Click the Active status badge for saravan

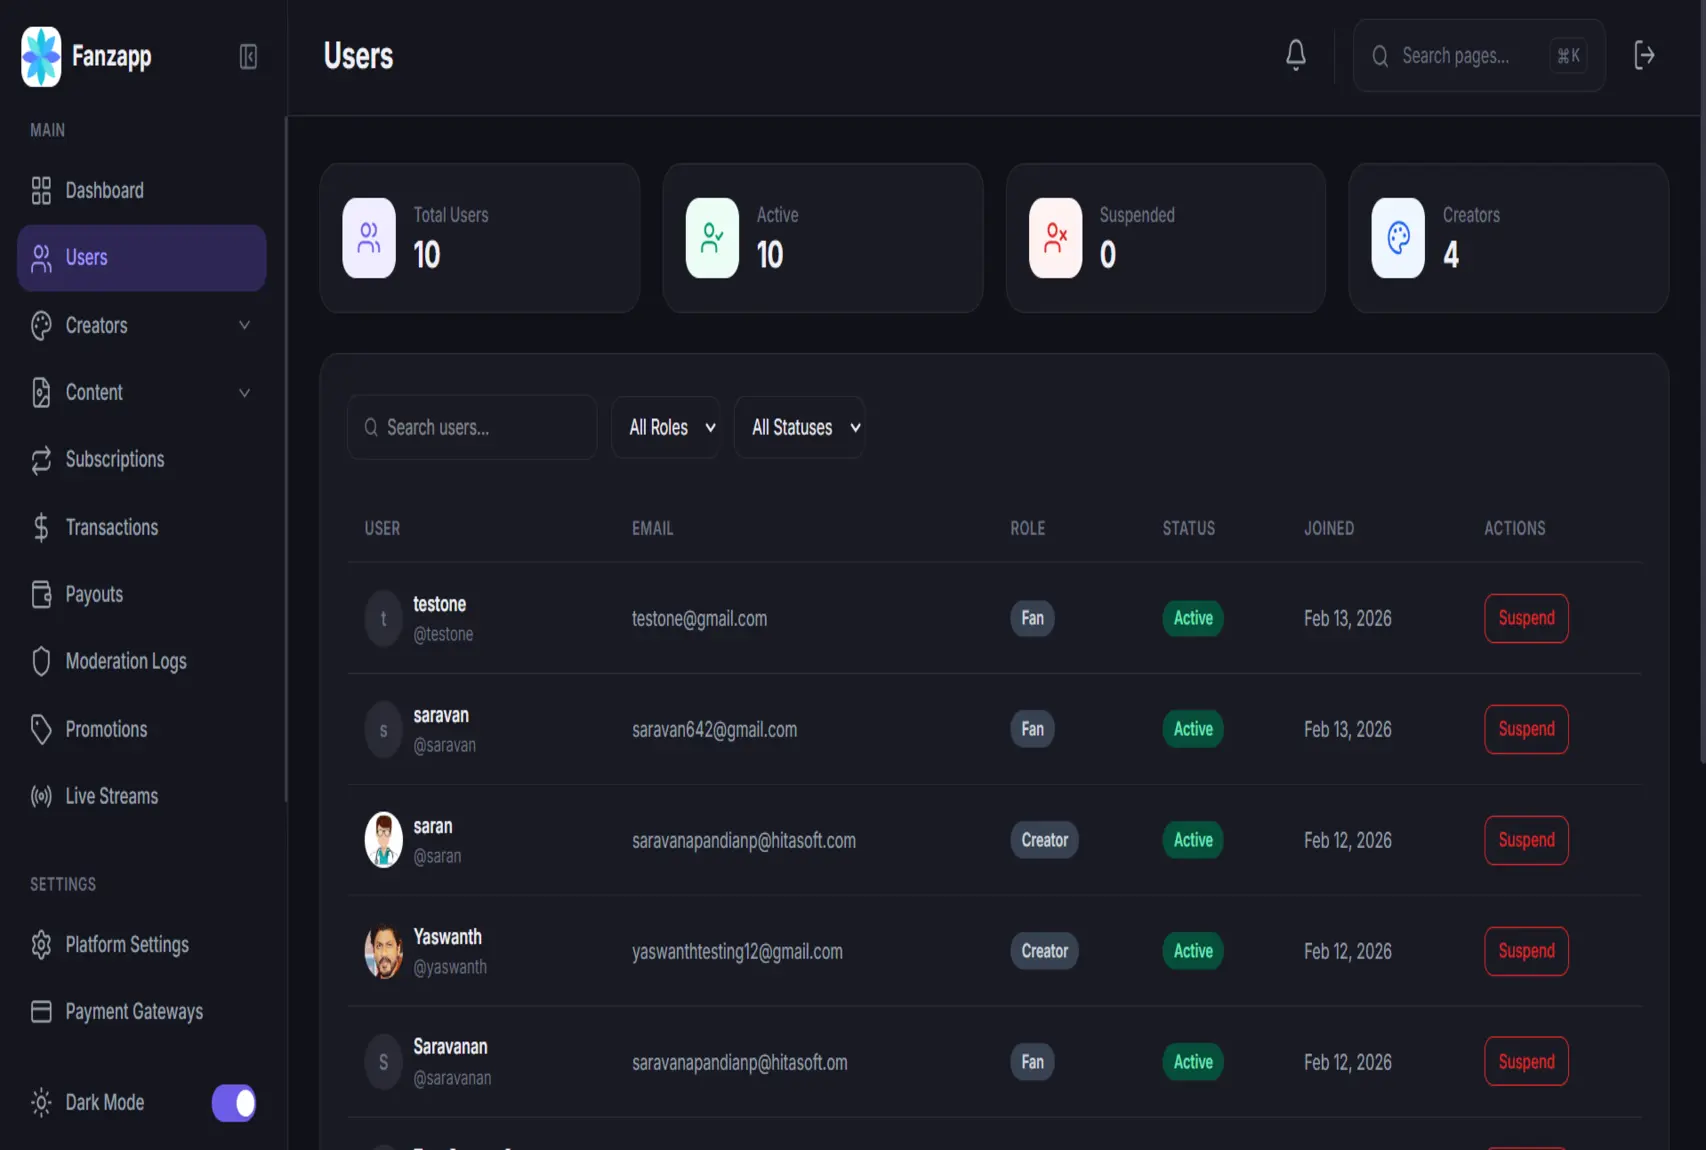(x=1193, y=729)
